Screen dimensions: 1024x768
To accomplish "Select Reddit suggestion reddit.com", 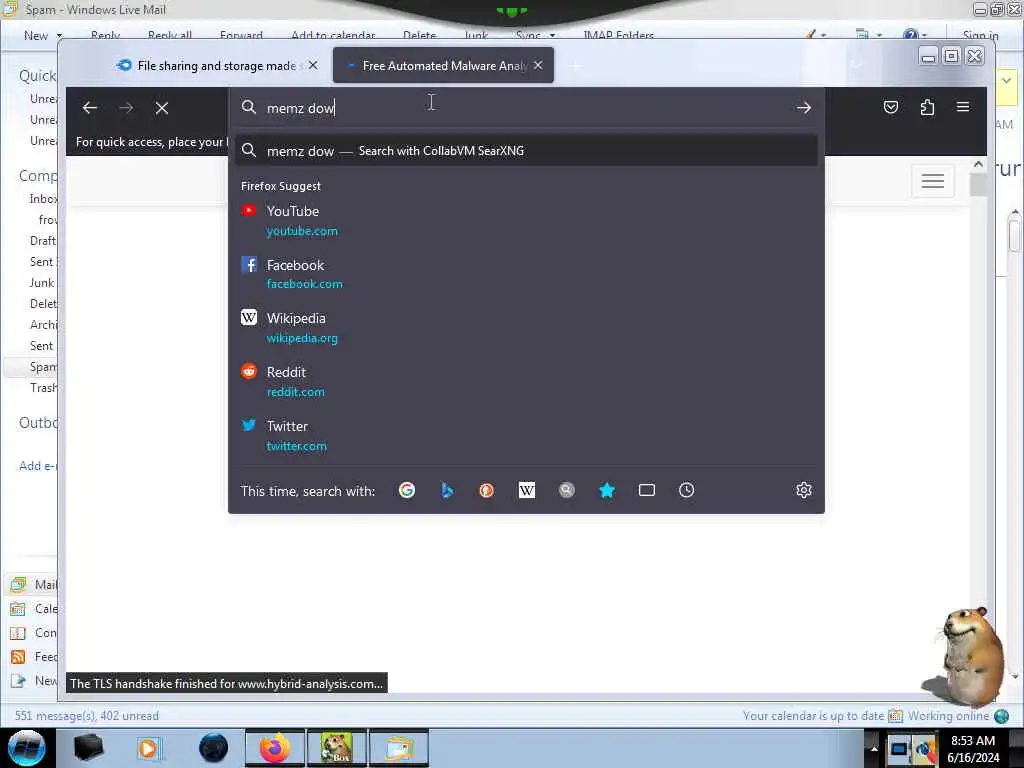I will (526, 381).
